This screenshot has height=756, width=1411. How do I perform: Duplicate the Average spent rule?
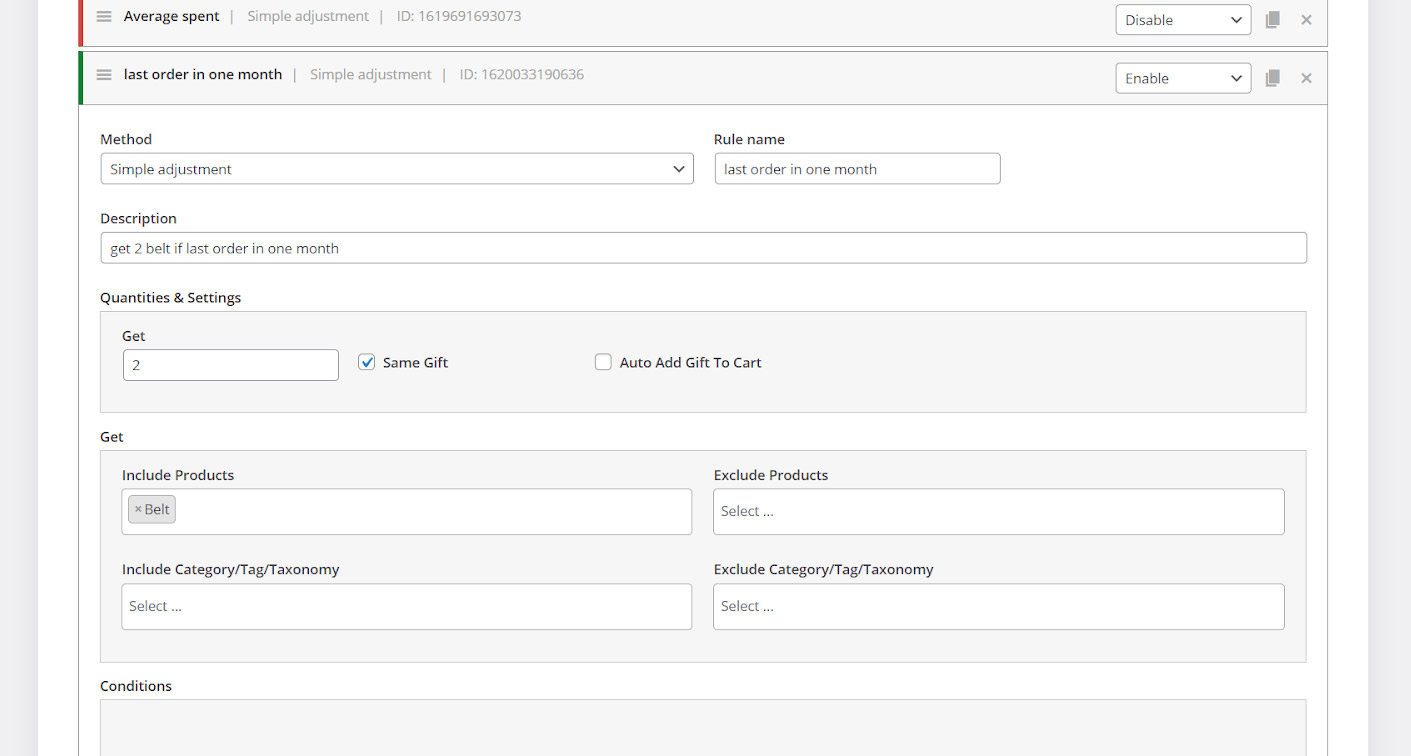[x=1272, y=20]
